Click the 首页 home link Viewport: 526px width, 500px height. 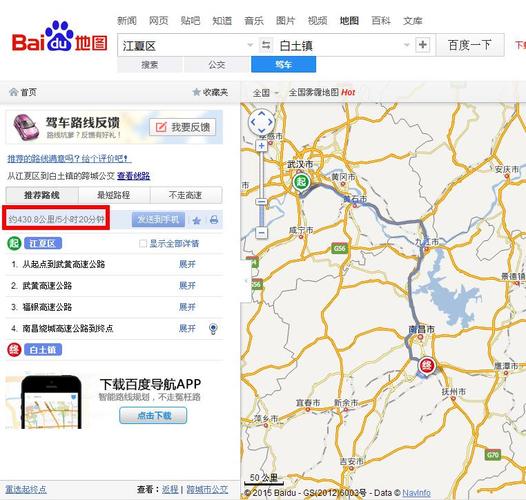point(29,92)
